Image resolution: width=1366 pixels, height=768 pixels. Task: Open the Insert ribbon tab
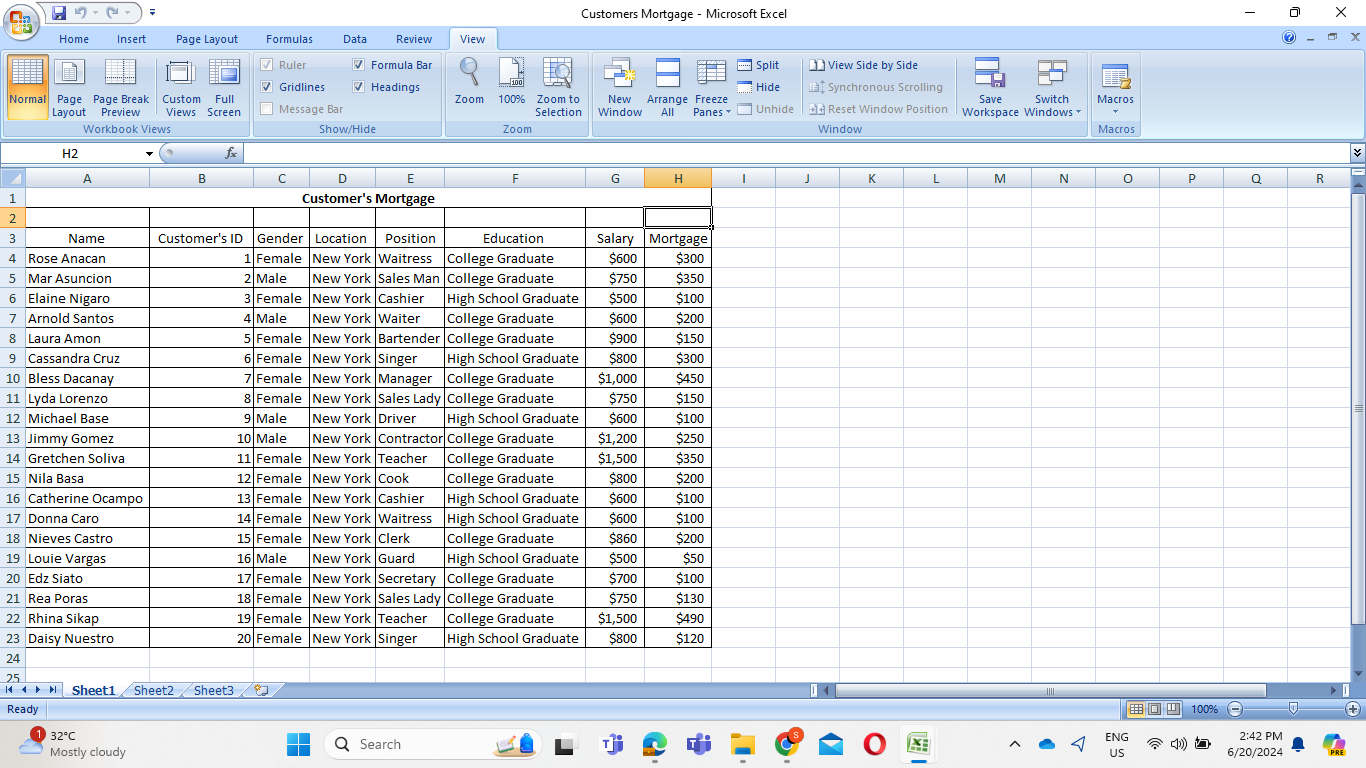click(x=131, y=39)
